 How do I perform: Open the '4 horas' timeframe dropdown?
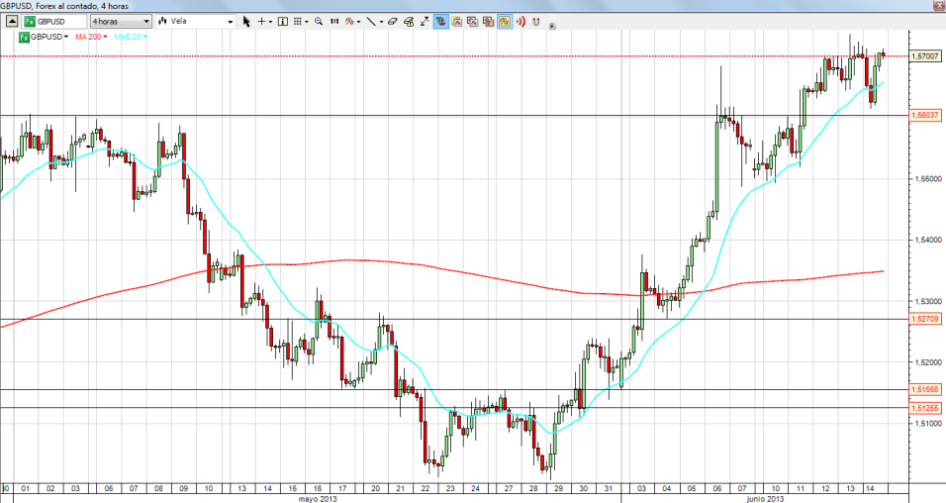[x=120, y=20]
